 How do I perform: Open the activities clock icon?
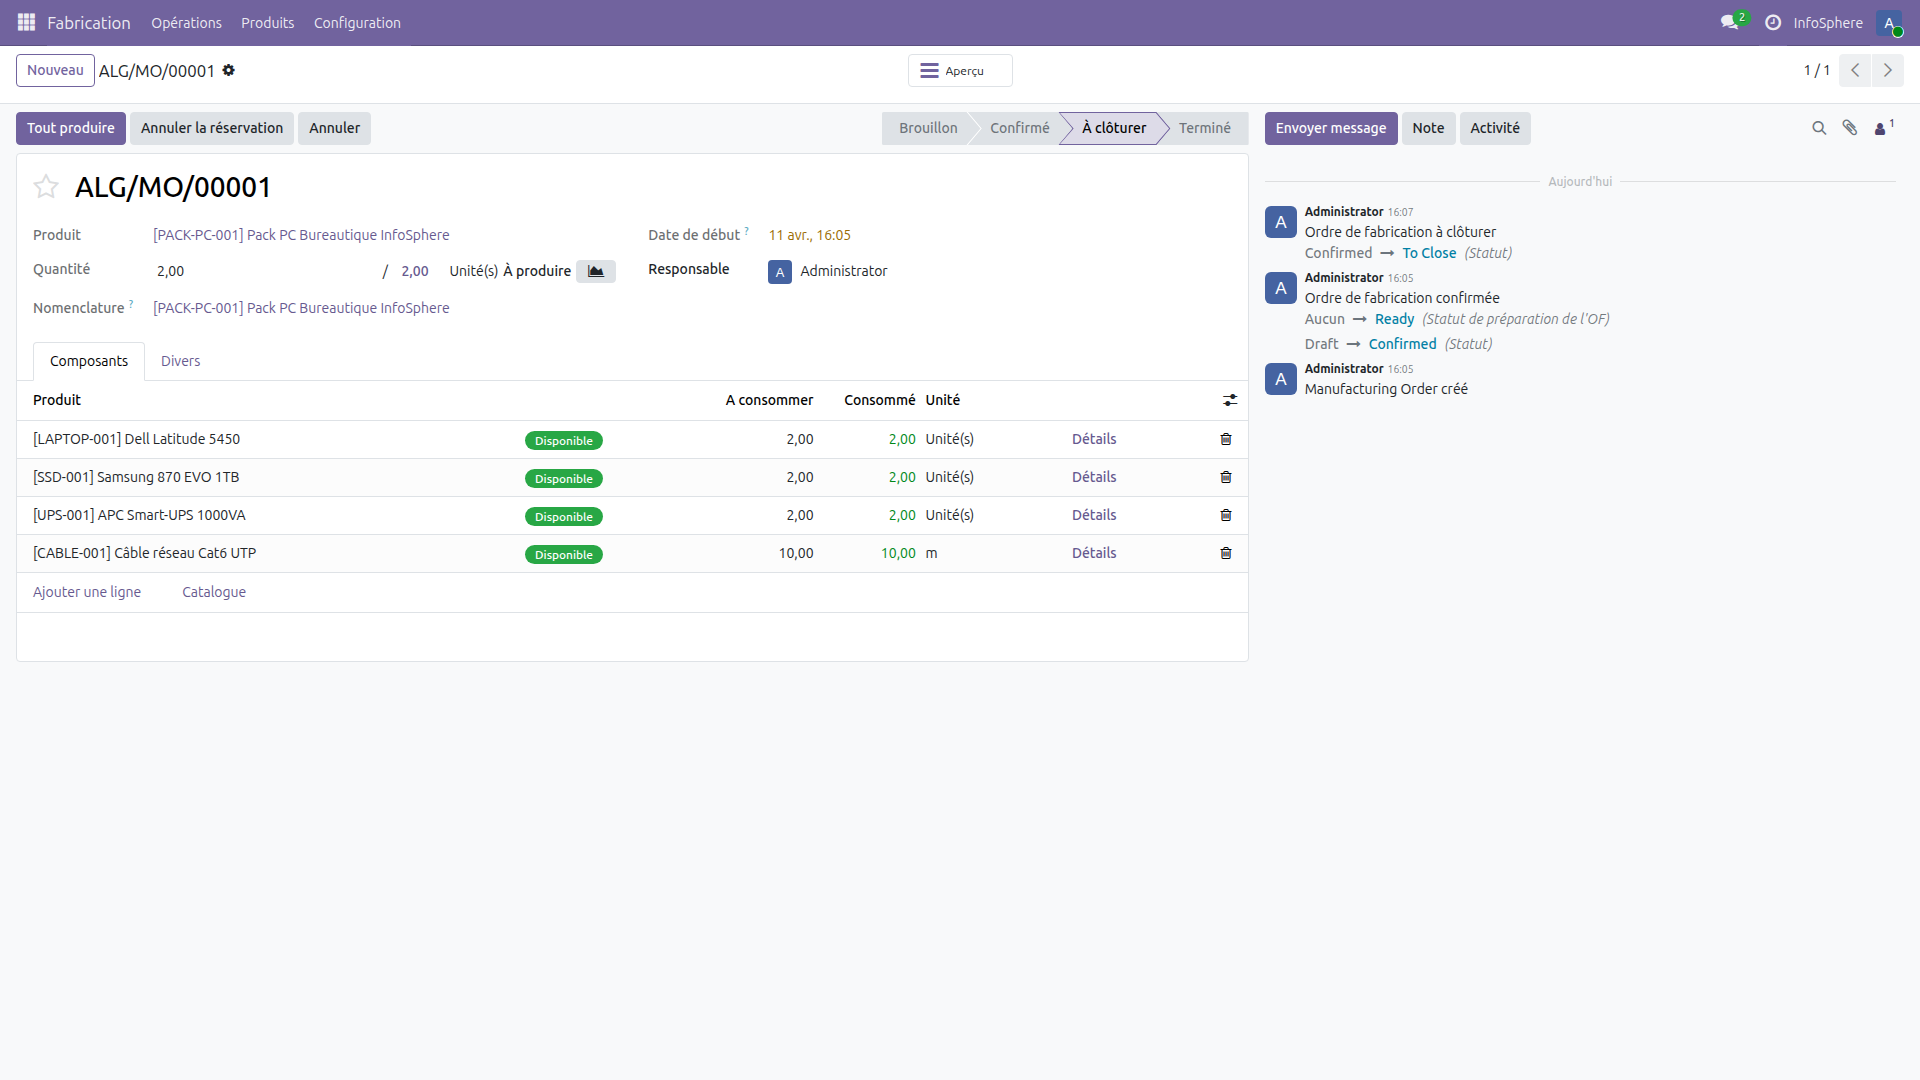pos(1773,22)
